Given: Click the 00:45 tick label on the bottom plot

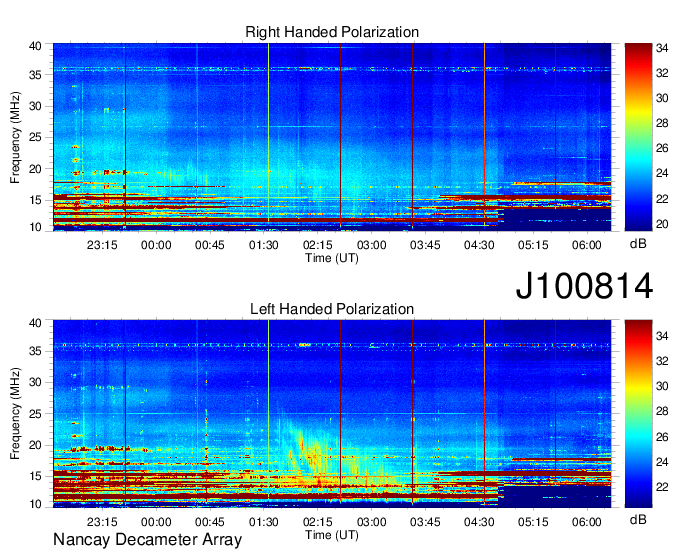Looking at the screenshot, I should coord(210,522).
